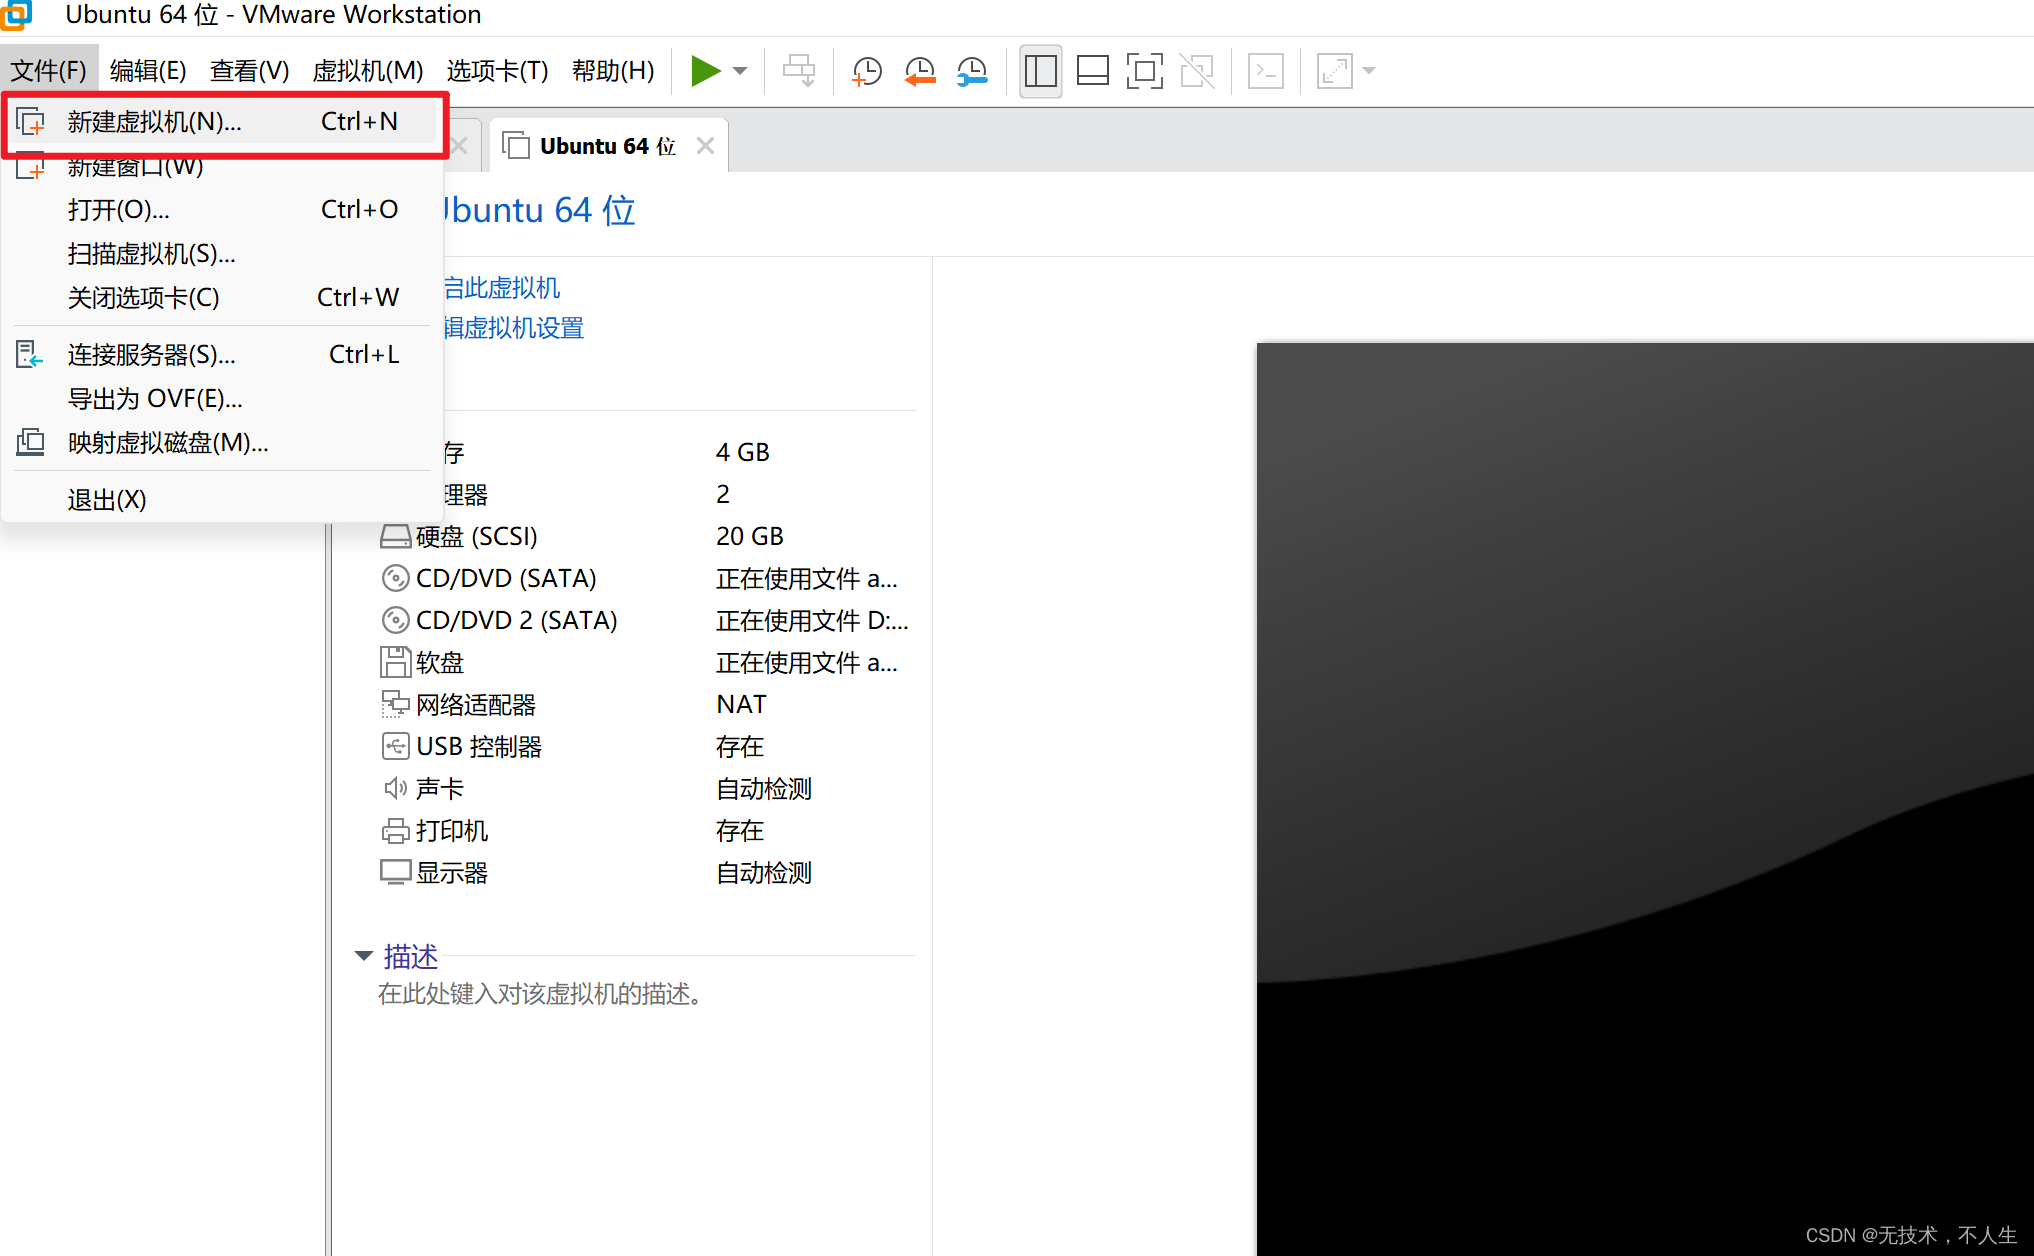The image size is (2034, 1256).
Task: Select 新建窗口(W) menu entry
Action: click(x=224, y=166)
